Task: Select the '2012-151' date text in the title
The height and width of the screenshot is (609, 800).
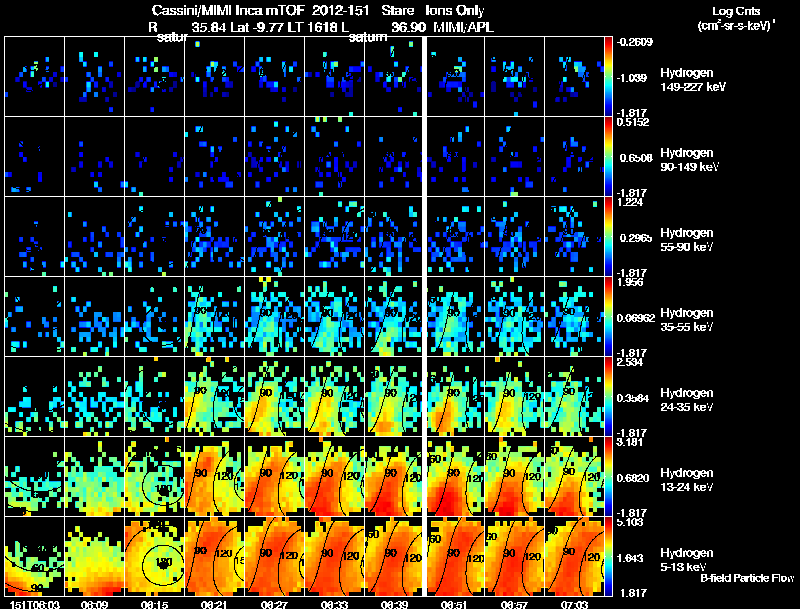Action: [340, 11]
